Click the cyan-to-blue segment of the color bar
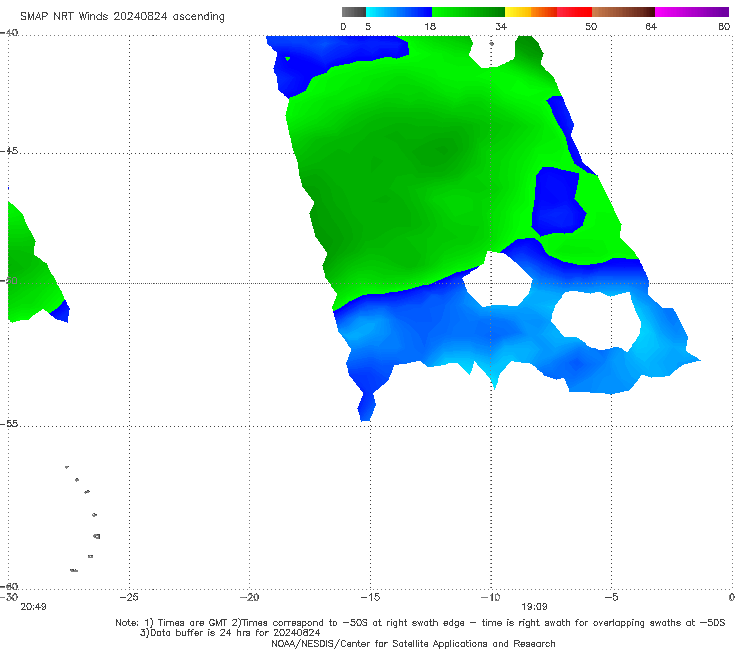The image size is (740, 650). [x=399, y=12]
